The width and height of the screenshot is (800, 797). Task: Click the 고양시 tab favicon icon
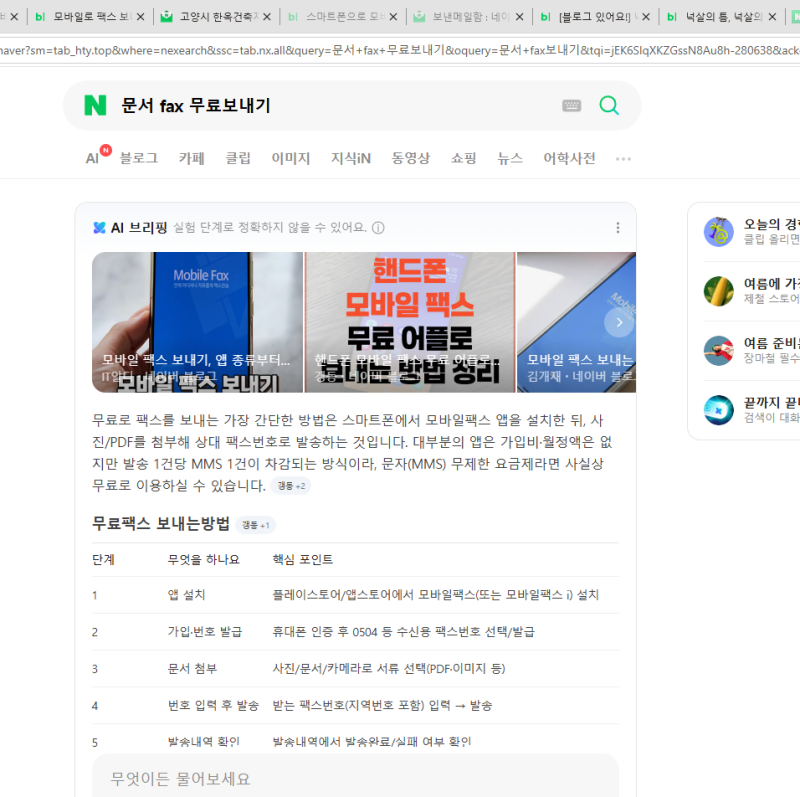tap(166, 17)
